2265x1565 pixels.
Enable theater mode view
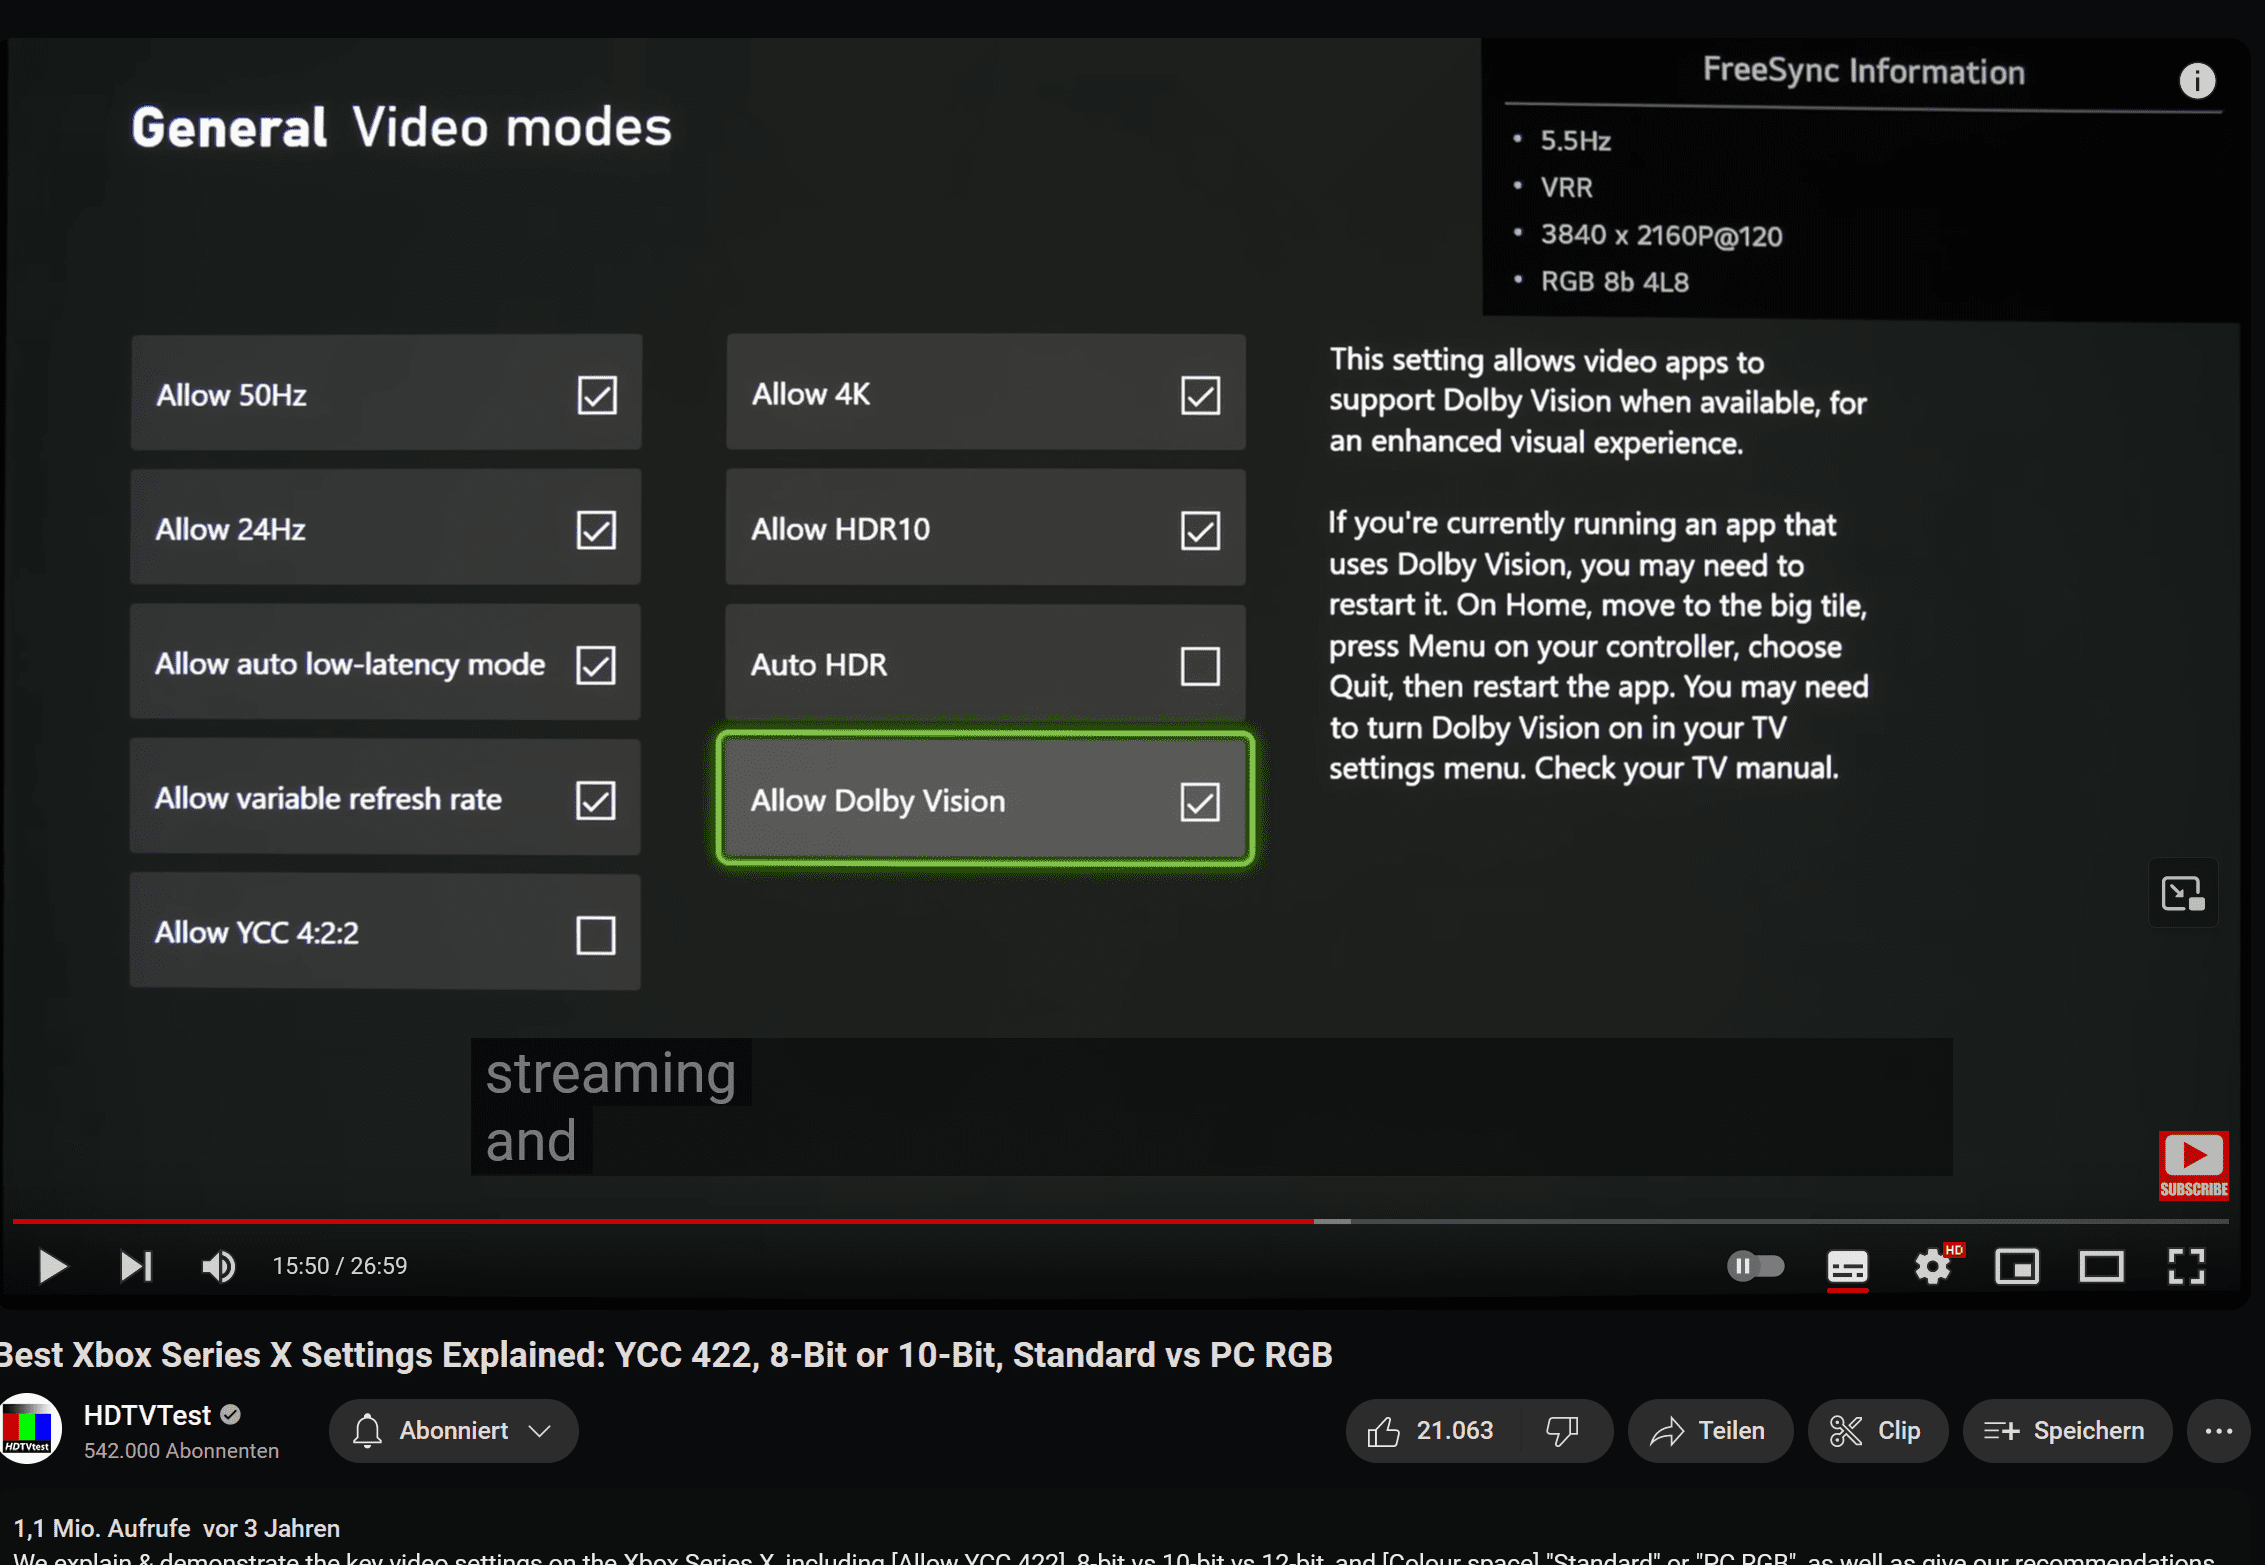tap(2102, 1266)
